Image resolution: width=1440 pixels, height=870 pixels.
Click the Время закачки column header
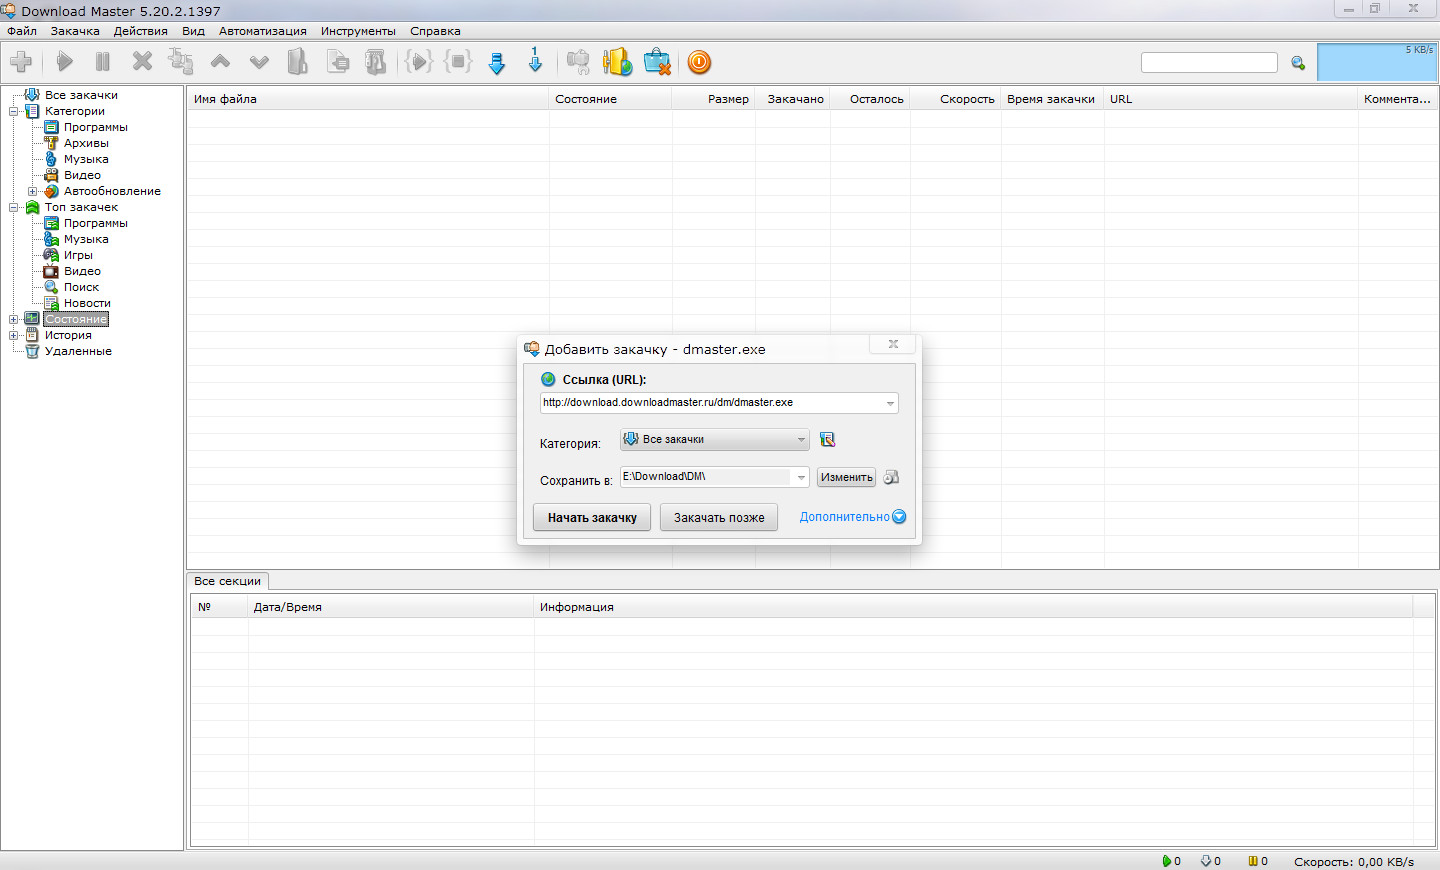click(1053, 99)
